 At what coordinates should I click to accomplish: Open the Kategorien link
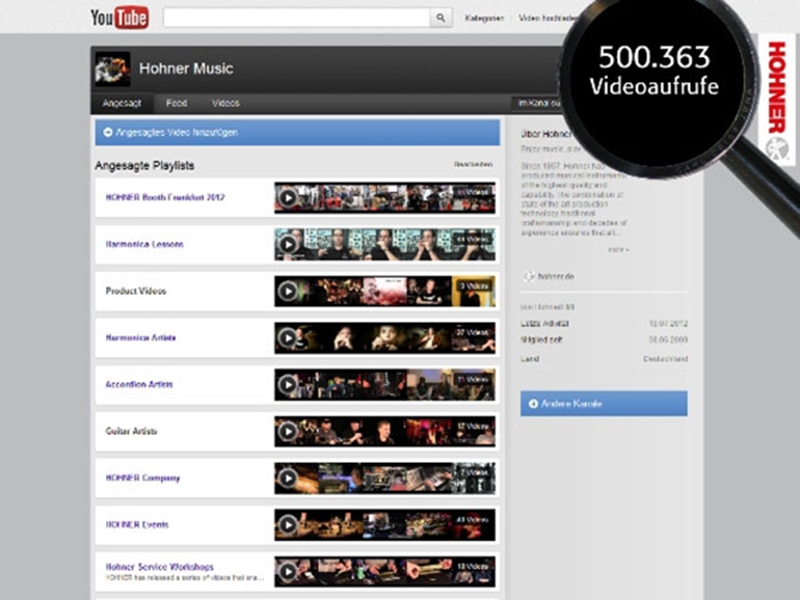[484, 18]
